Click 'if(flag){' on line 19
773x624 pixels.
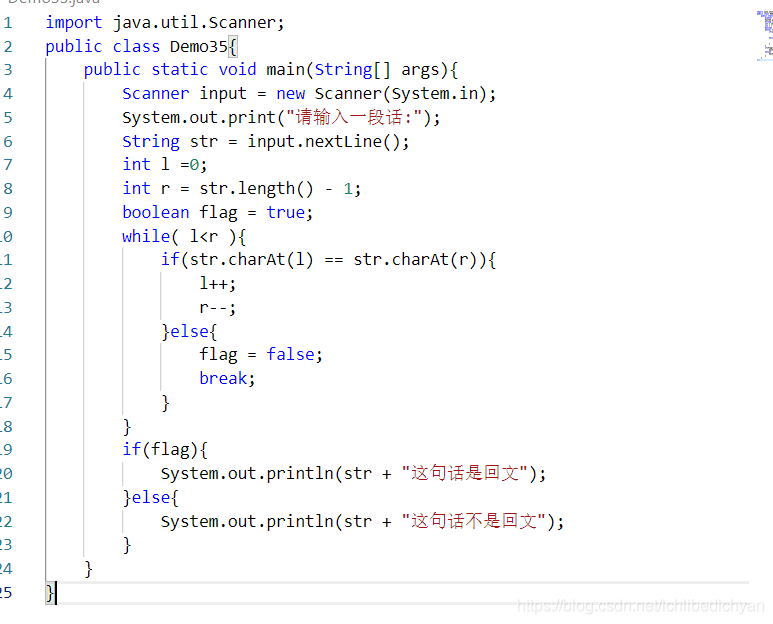pos(165,450)
